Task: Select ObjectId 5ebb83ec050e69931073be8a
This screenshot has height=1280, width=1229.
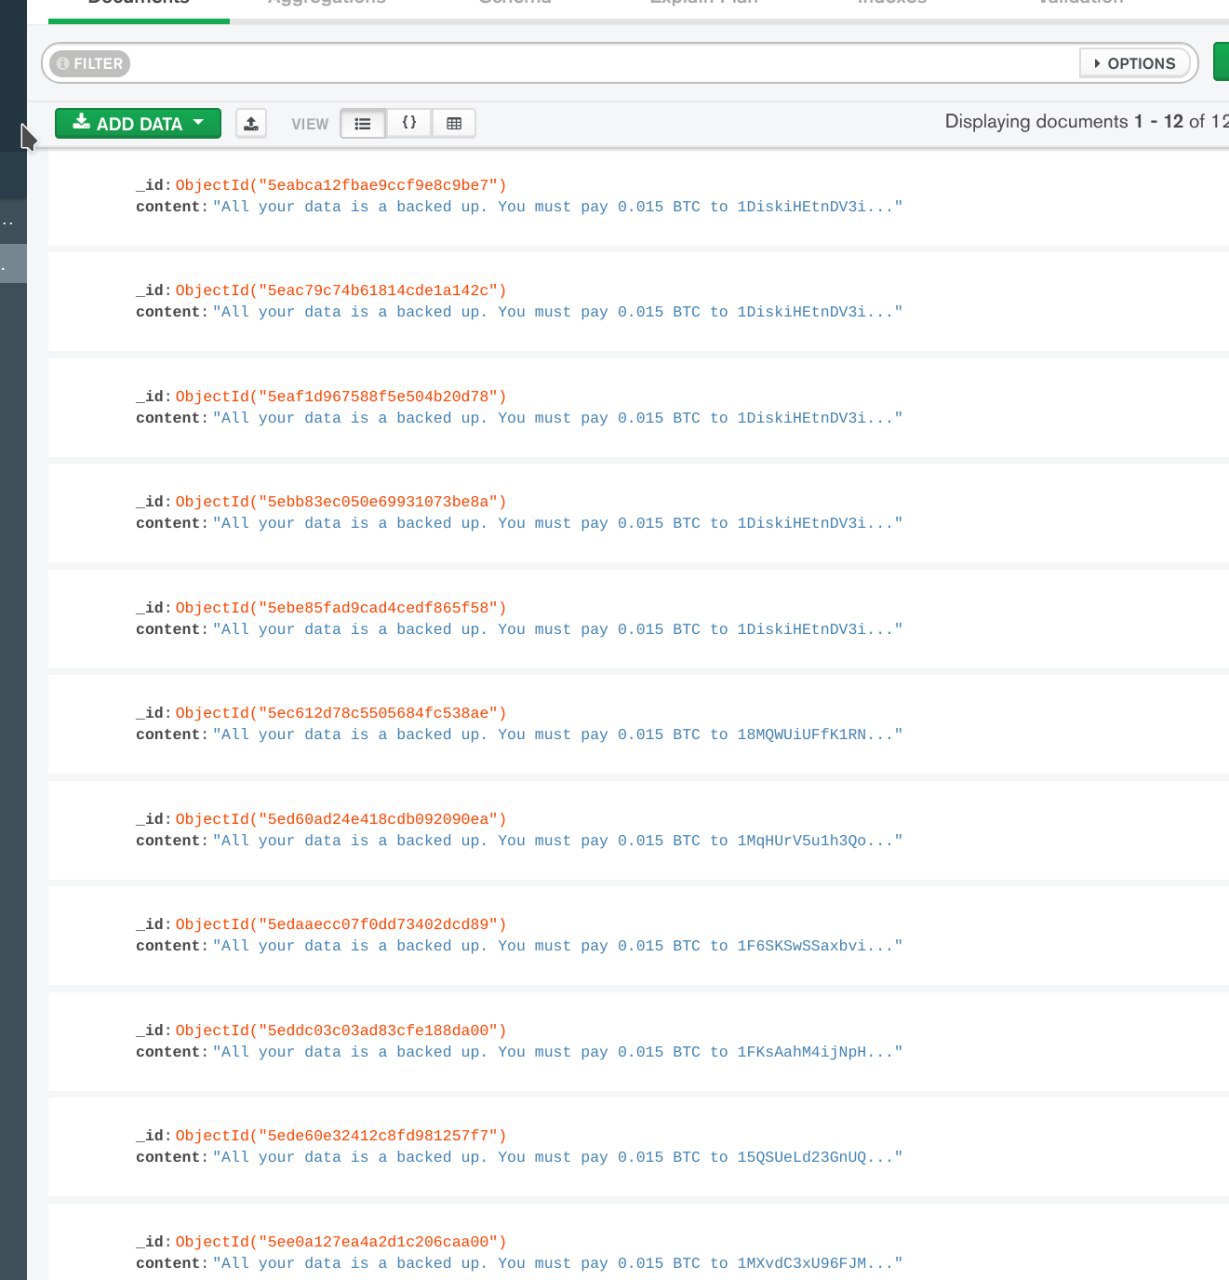Action: click(x=341, y=501)
